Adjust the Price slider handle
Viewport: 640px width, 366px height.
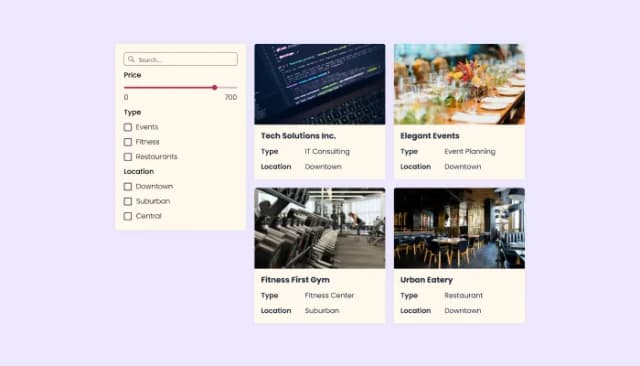(215, 87)
